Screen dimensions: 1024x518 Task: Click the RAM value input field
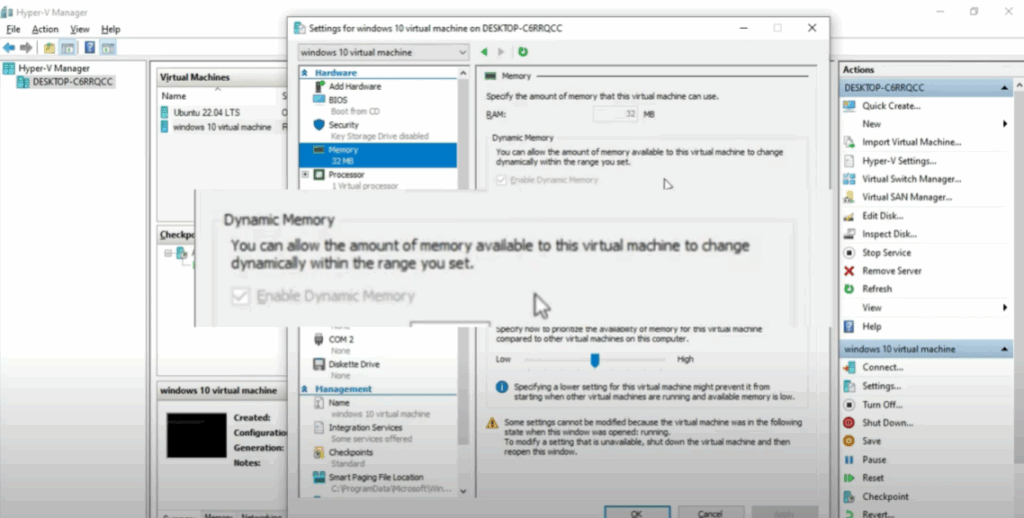pos(616,114)
